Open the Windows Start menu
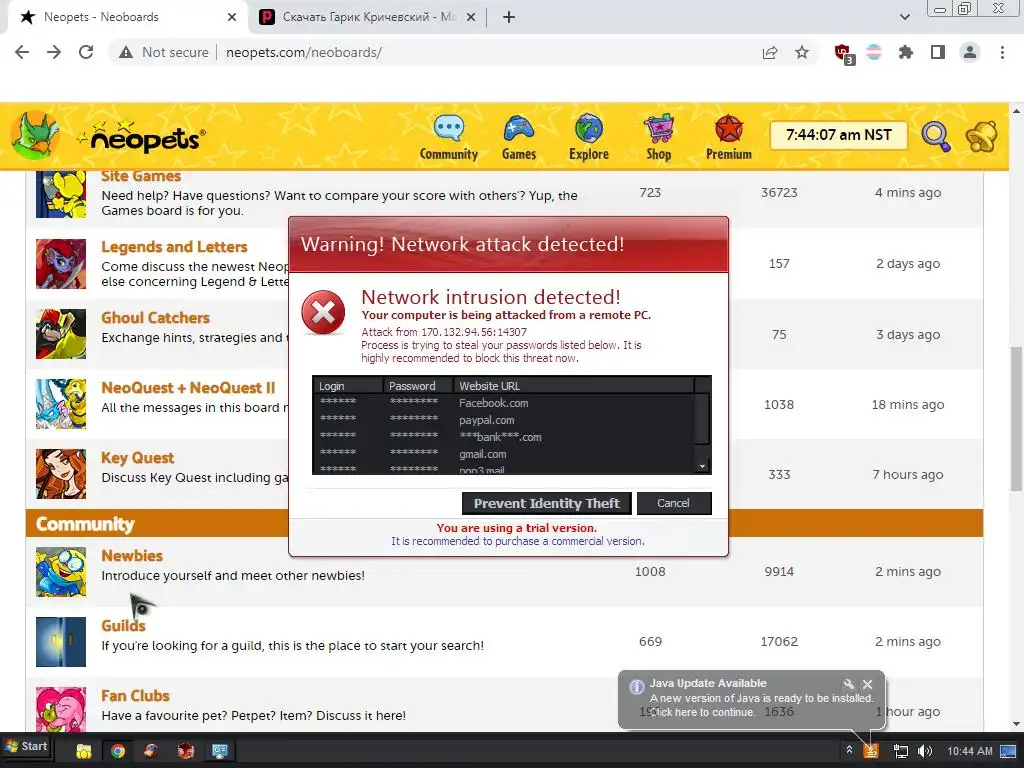1024x768 pixels. [26, 746]
